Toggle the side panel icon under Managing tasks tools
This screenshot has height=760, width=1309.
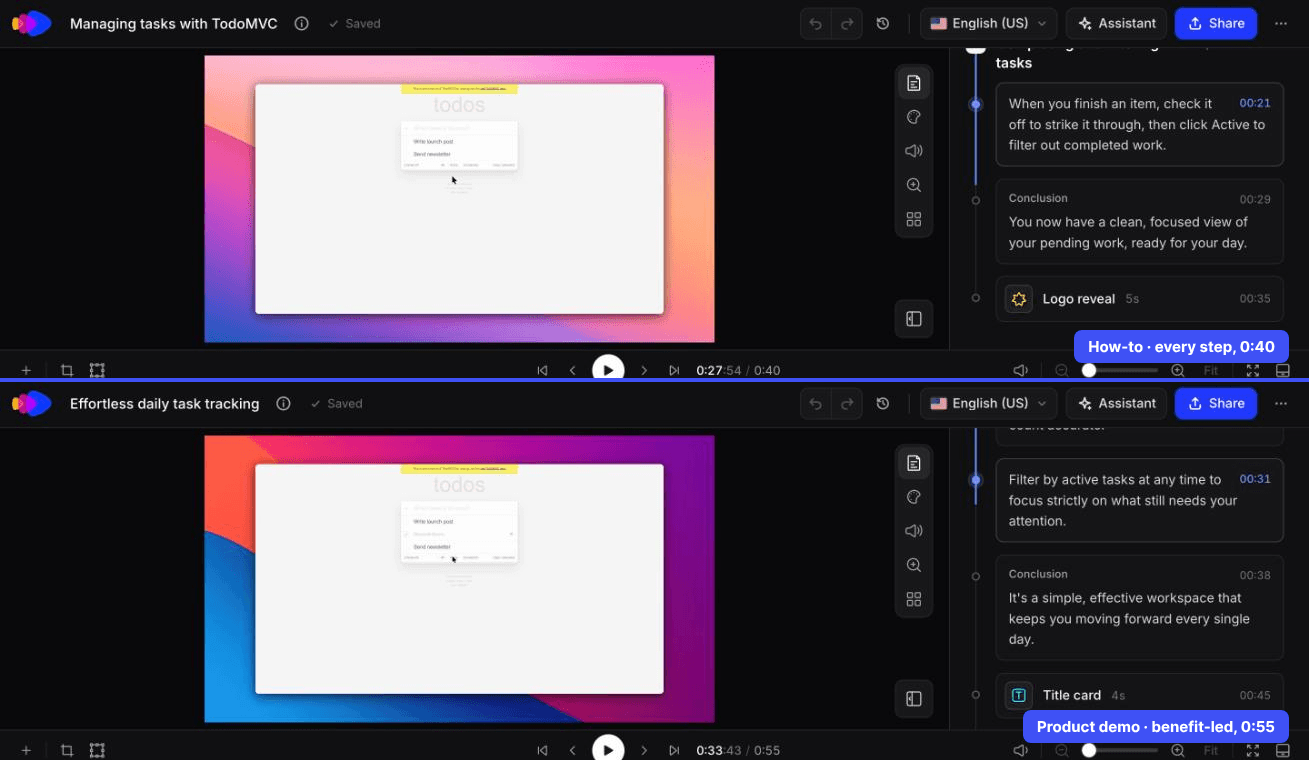click(x=913, y=319)
